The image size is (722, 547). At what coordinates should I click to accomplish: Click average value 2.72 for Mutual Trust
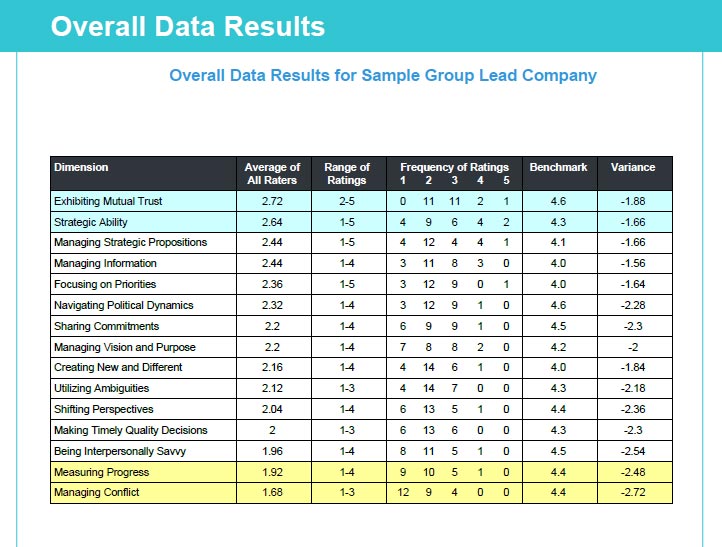pyautogui.click(x=272, y=201)
